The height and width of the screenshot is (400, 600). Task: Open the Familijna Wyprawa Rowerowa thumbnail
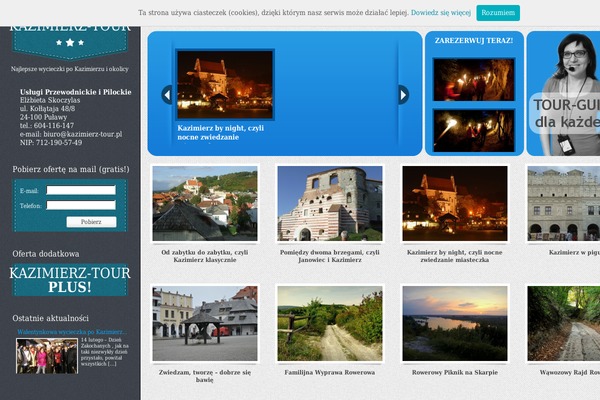click(x=330, y=323)
